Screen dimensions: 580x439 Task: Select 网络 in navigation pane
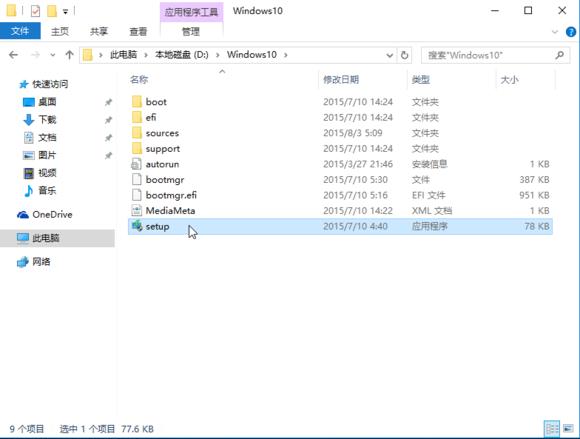pyautogui.click(x=41, y=262)
